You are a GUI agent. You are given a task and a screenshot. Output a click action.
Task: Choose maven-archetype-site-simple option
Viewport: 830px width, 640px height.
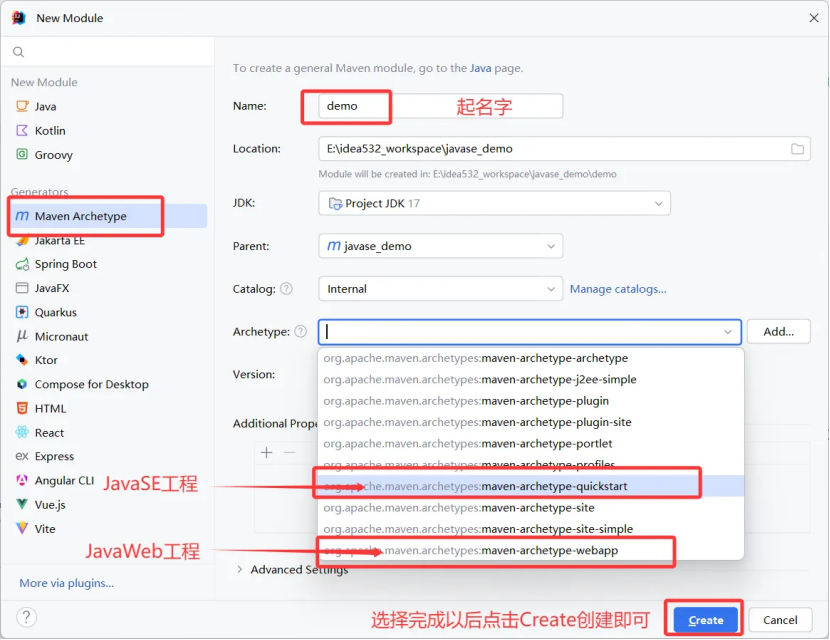click(531, 529)
